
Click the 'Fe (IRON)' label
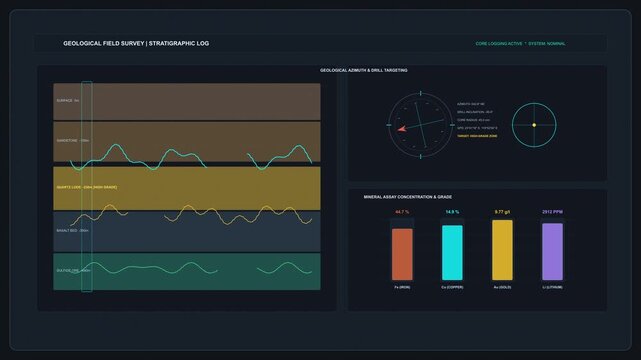click(402, 287)
